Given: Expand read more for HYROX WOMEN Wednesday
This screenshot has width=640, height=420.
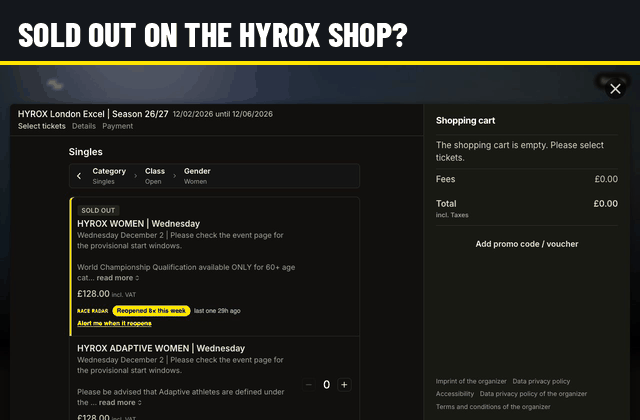Looking at the screenshot, I should [118, 278].
